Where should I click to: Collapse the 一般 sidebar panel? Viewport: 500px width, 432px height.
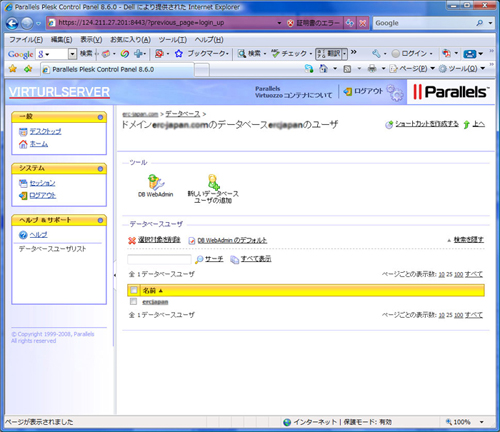pos(100,117)
